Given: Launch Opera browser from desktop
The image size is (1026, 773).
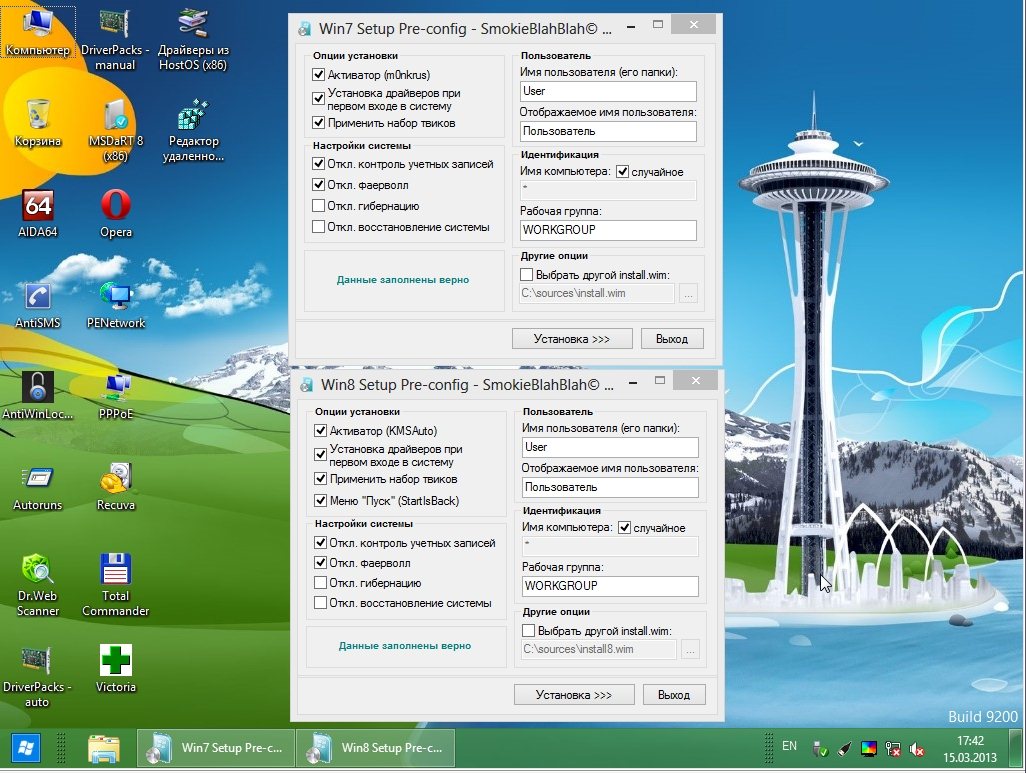Looking at the screenshot, I should pyautogui.click(x=116, y=207).
